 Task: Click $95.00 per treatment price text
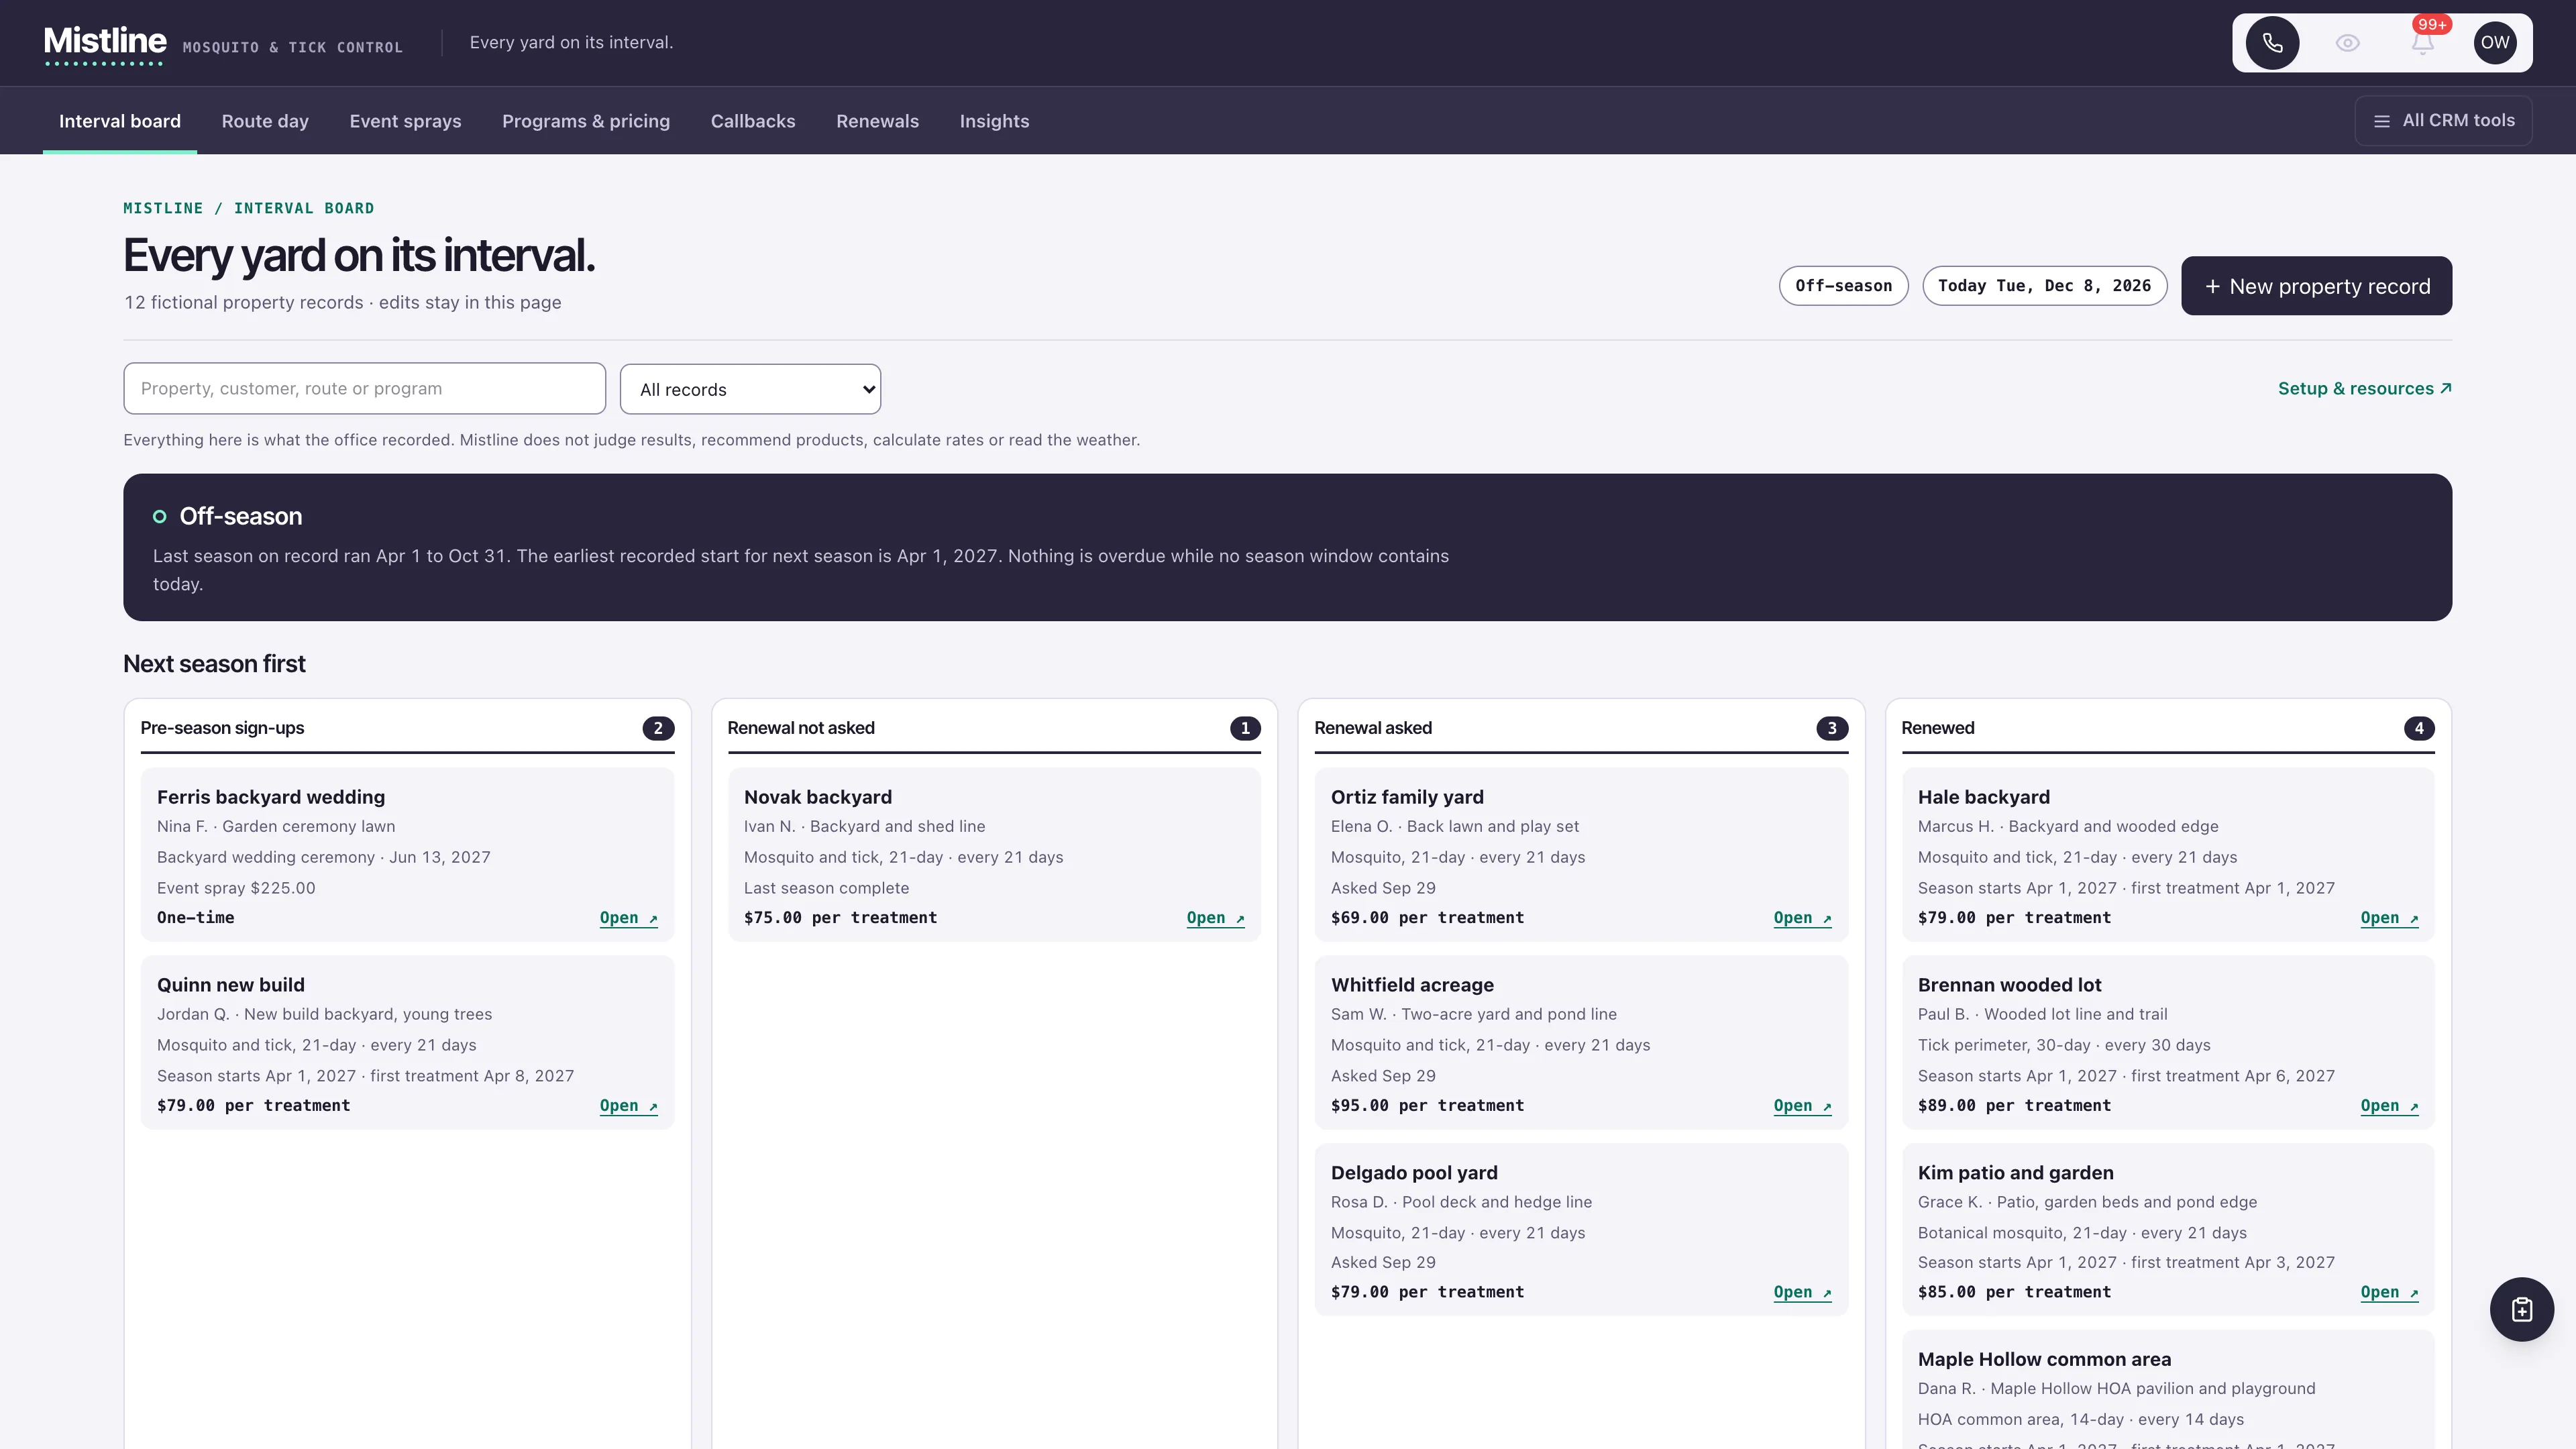[x=1427, y=1106]
